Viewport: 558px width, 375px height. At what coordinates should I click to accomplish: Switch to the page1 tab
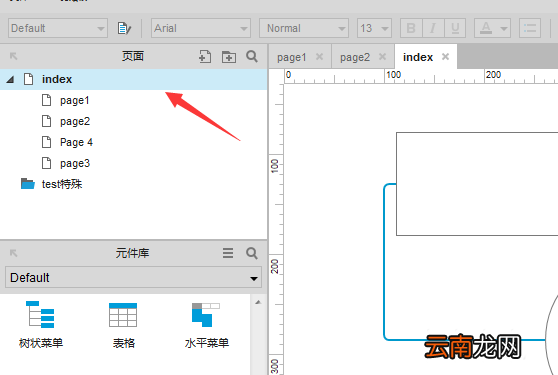291,57
